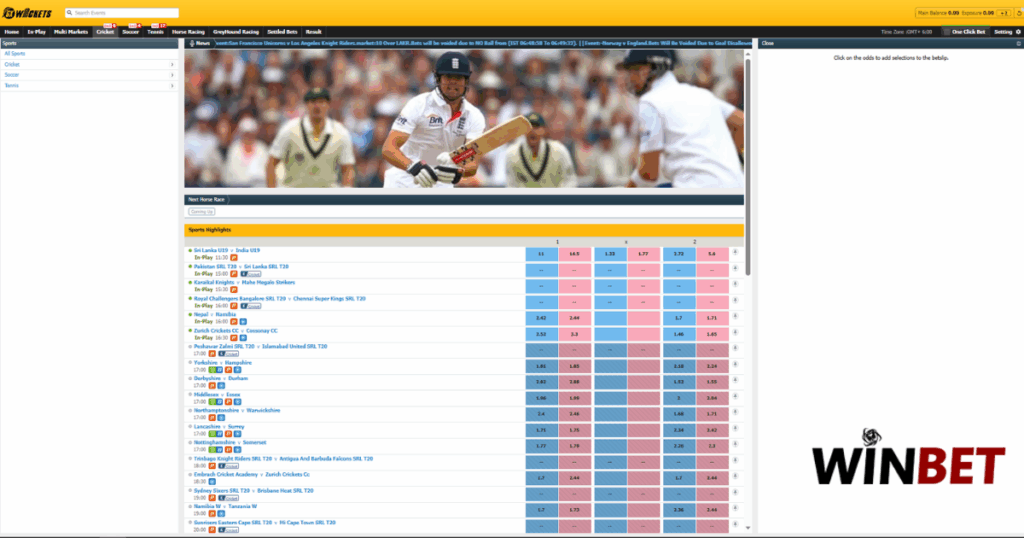Select All Sports in sidebar
The height and width of the screenshot is (538, 1024).
tap(15, 54)
